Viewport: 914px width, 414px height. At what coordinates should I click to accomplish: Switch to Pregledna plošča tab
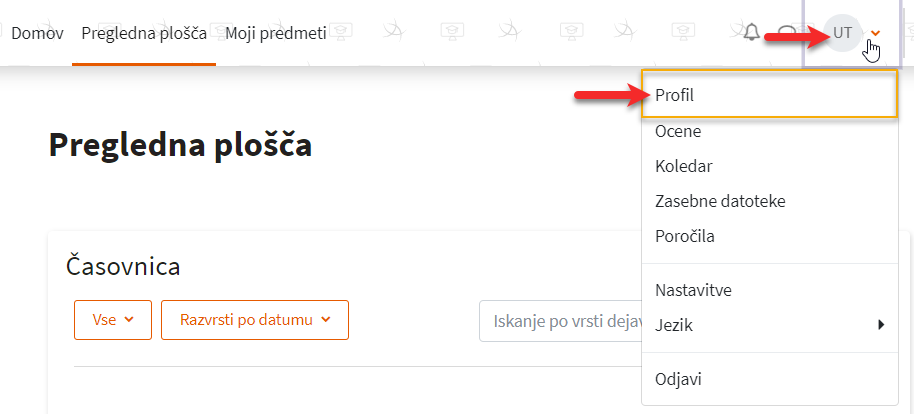(x=144, y=33)
